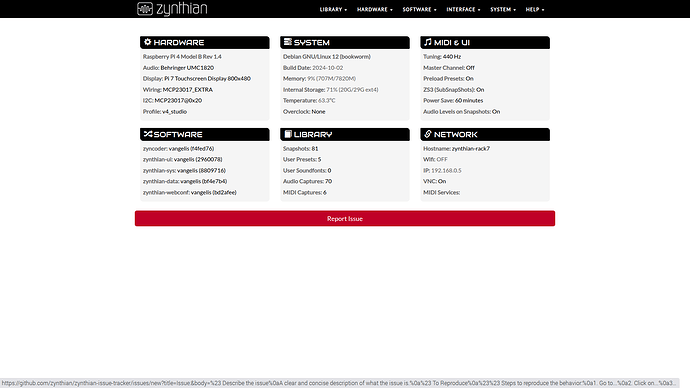This screenshot has height=388, width=690.
Task: Open the Snapshots count link
Action: pos(315,149)
